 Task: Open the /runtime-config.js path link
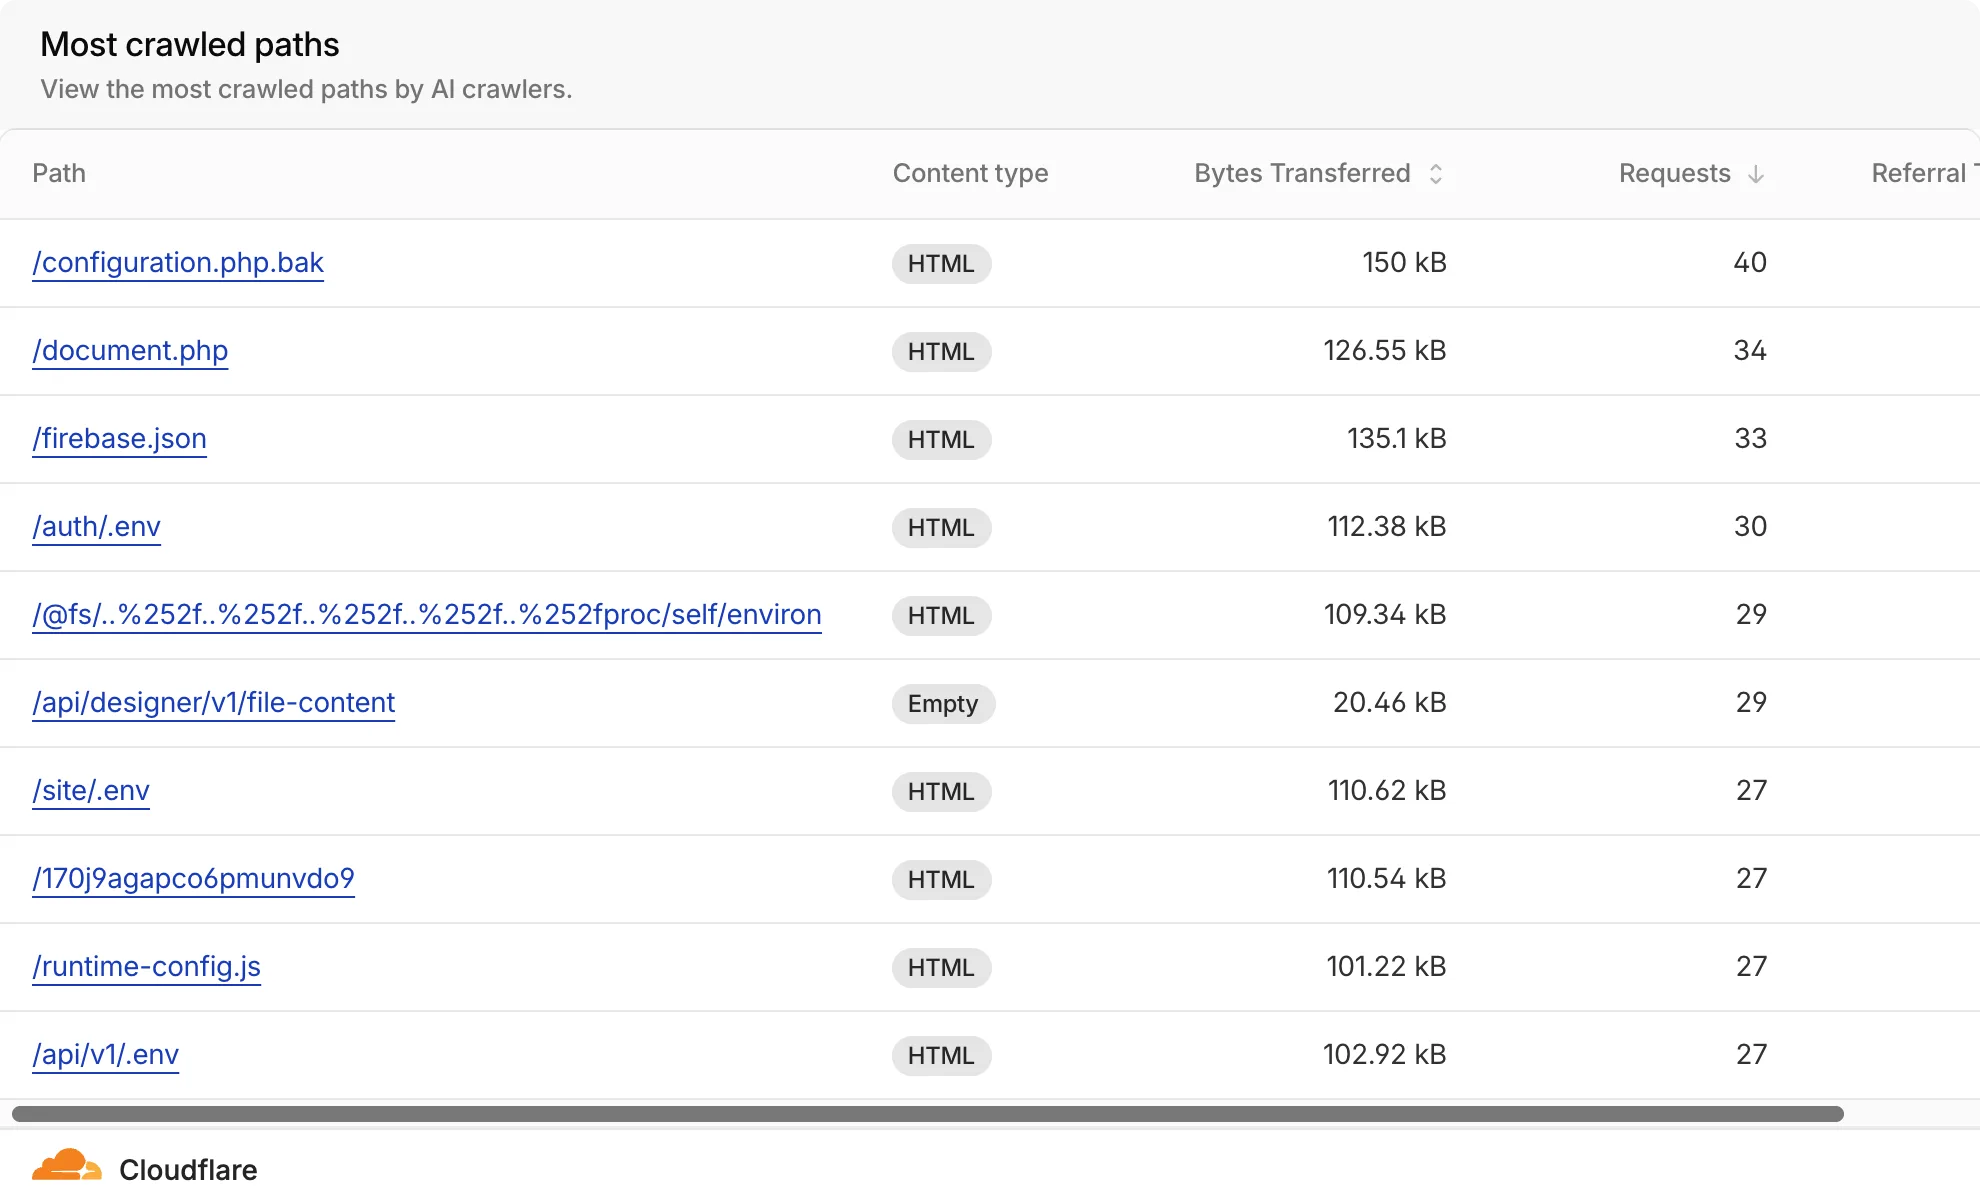pos(146,967)
